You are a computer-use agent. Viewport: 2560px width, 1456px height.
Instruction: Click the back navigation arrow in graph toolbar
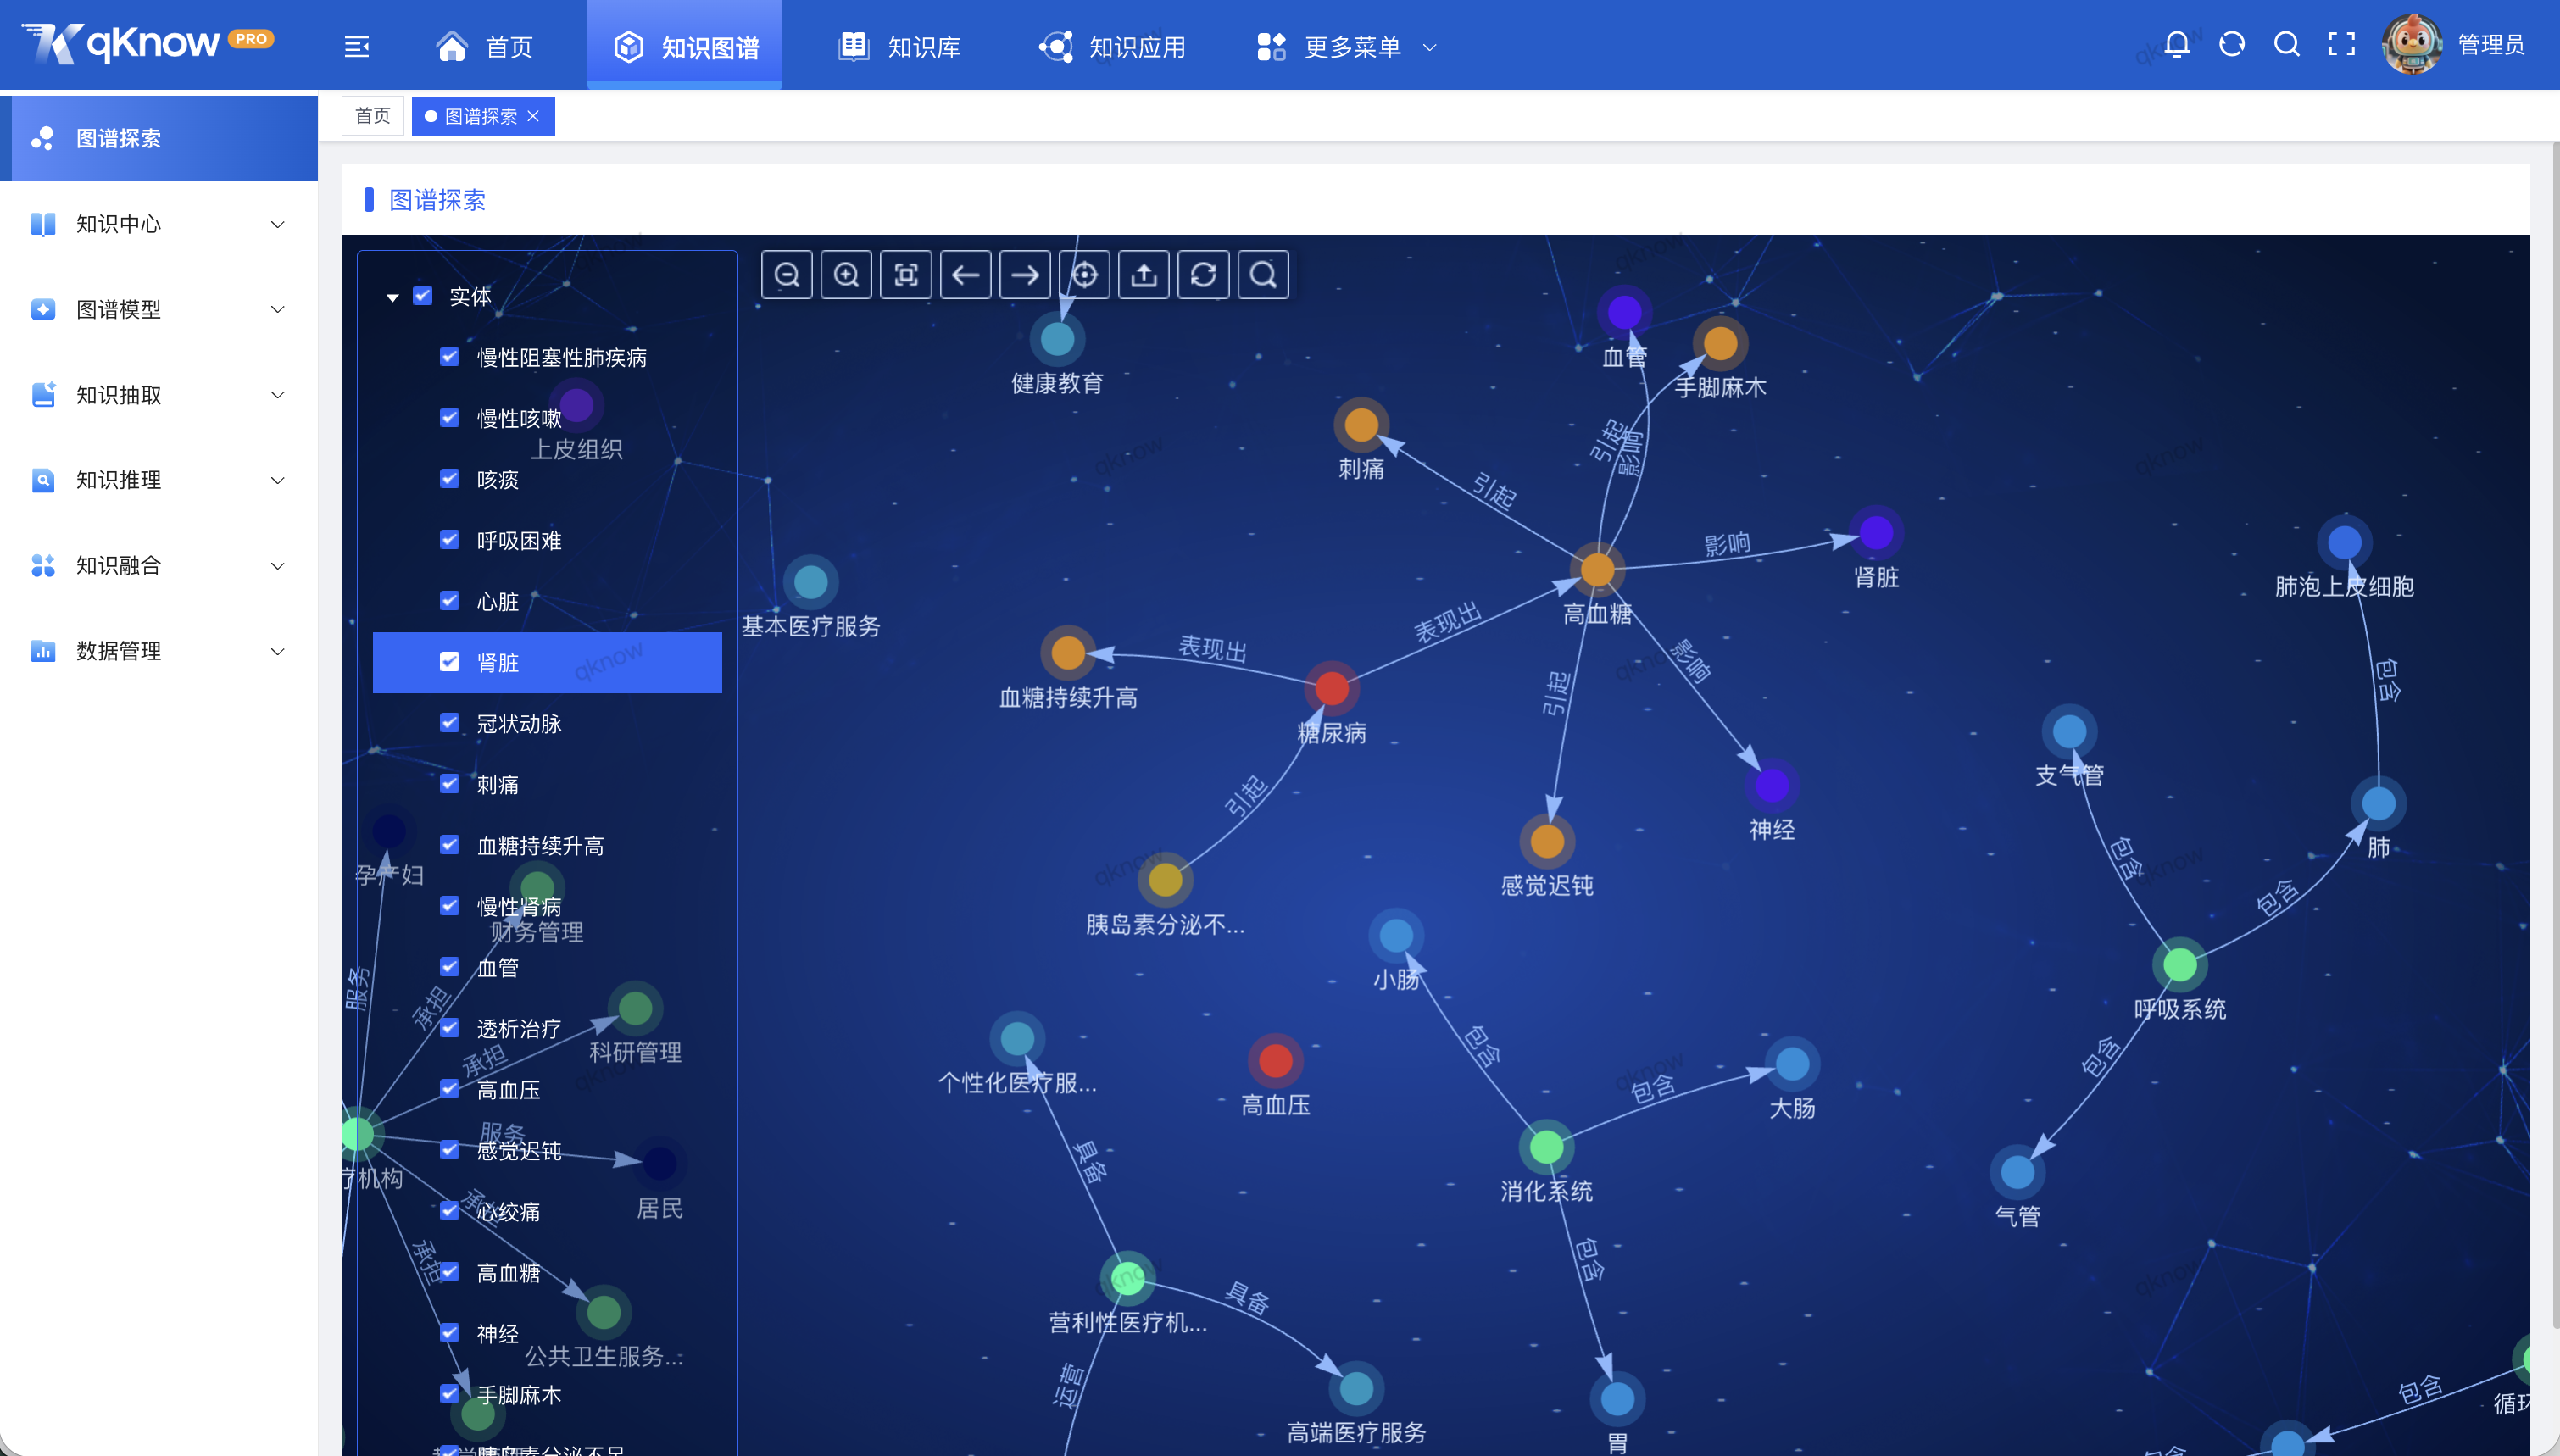point(966,274)
